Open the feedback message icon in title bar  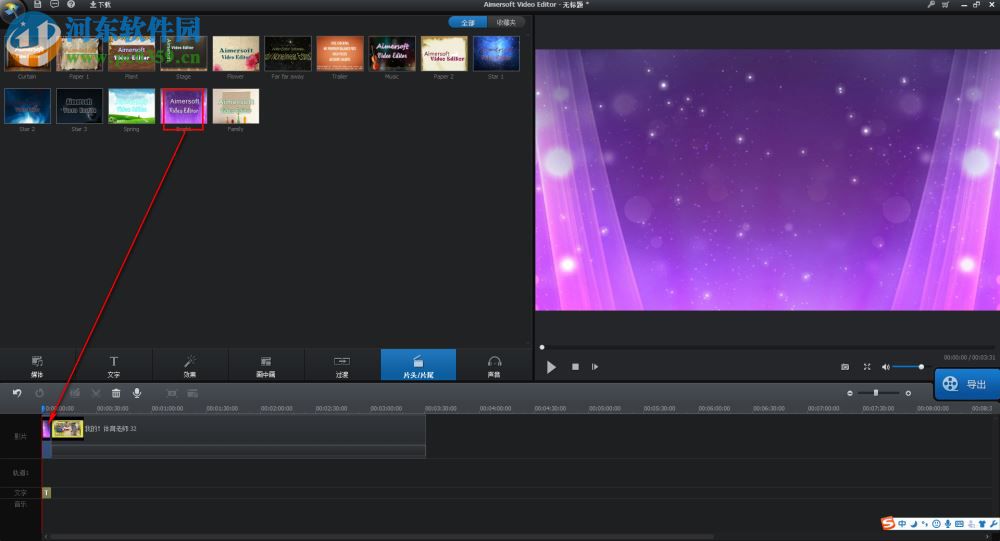point(54,4)
